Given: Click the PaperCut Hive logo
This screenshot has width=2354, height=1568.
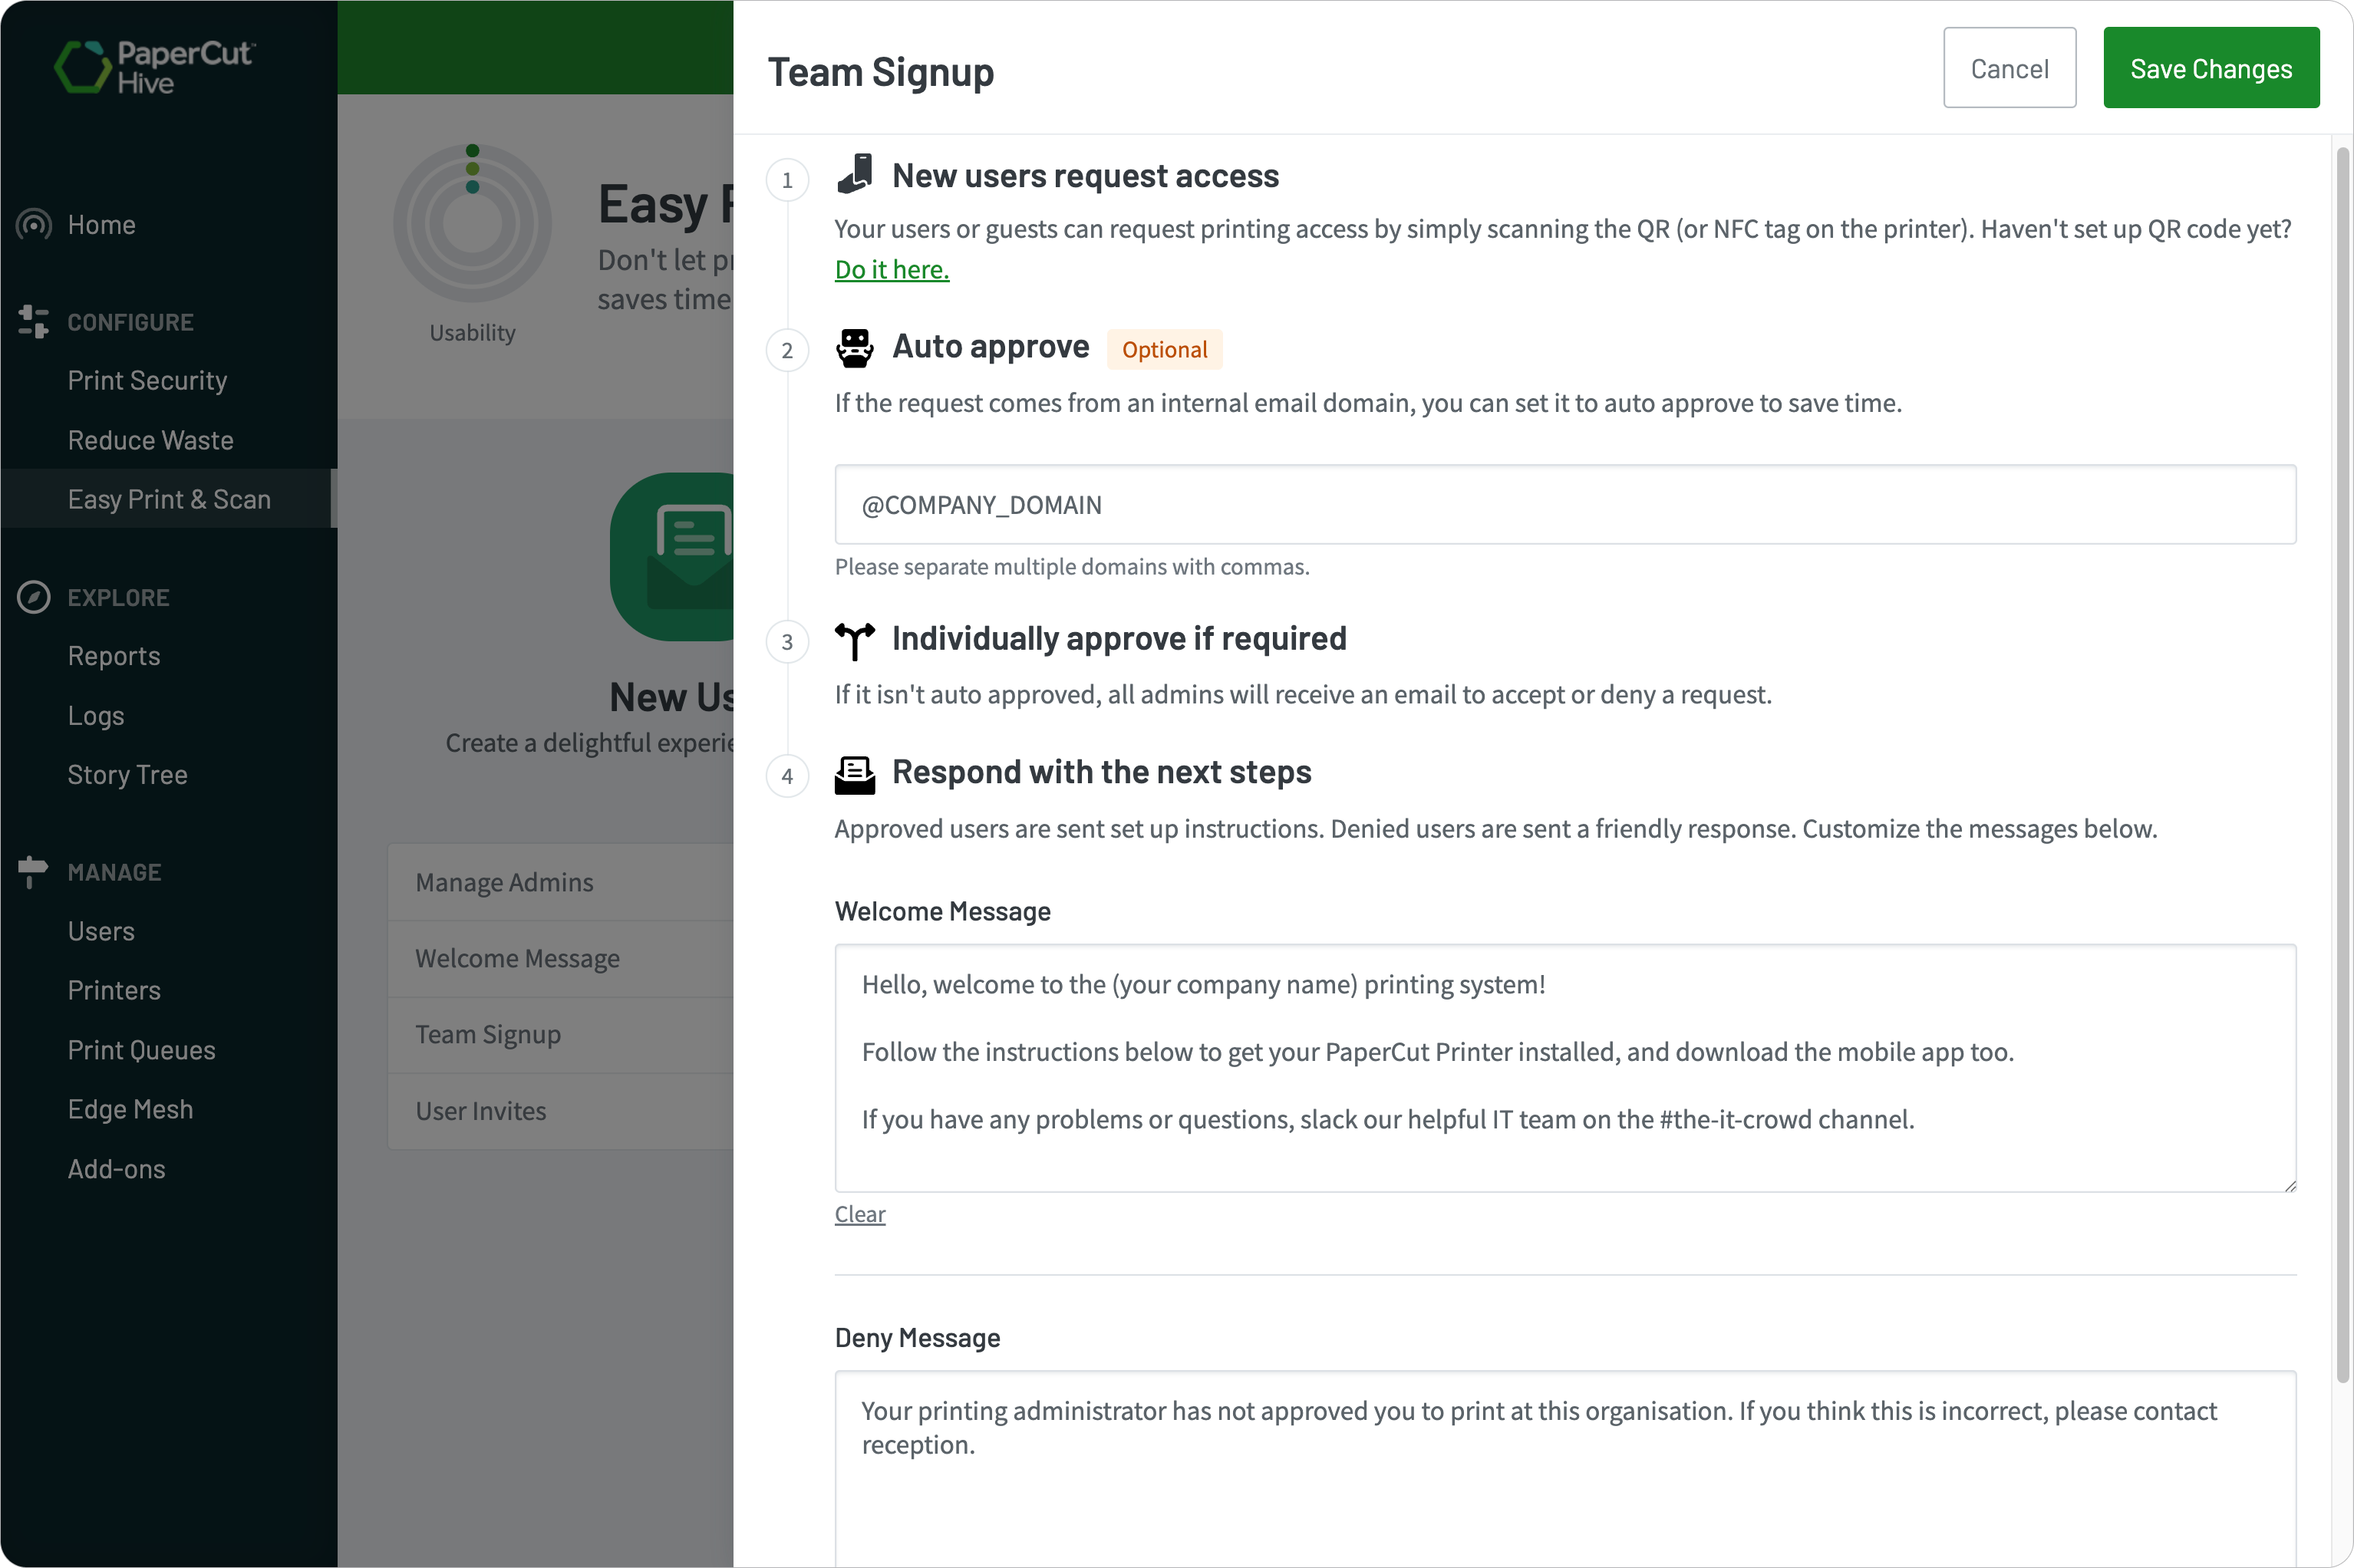Looking at the screenshot, I should tap(155, 66).
